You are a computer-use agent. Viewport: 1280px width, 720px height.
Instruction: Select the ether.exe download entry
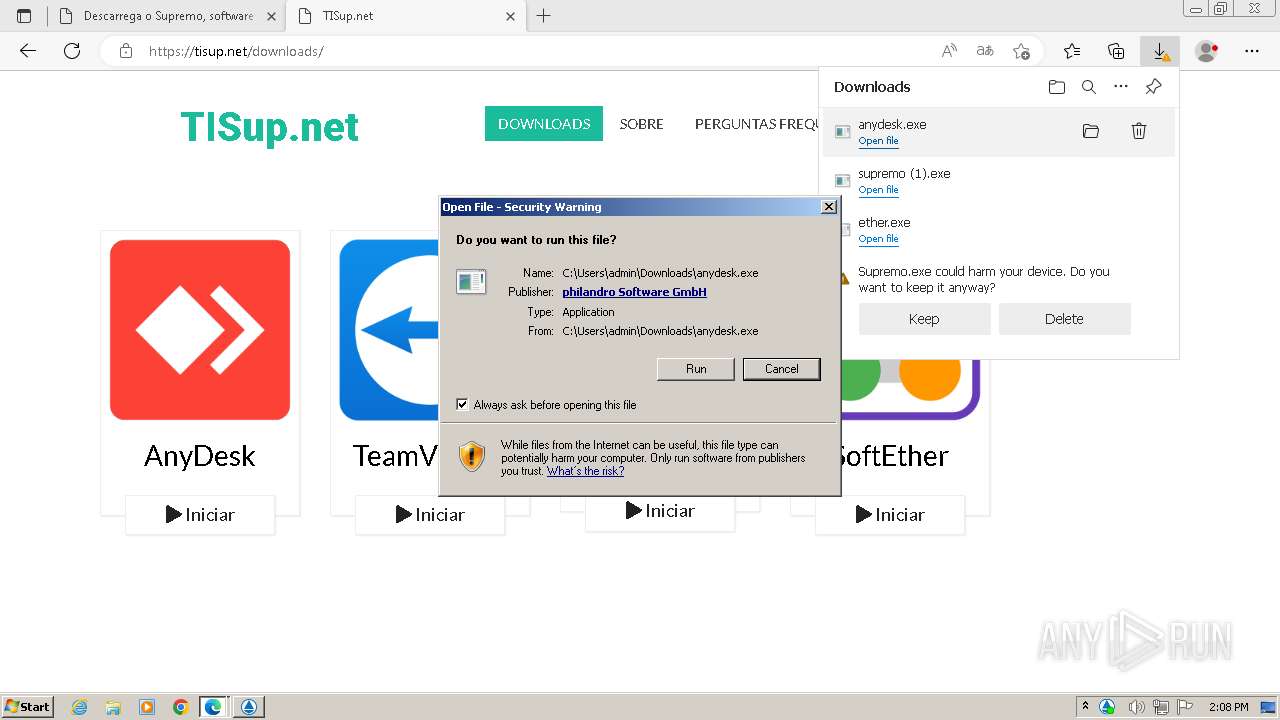tap(998, 230)
